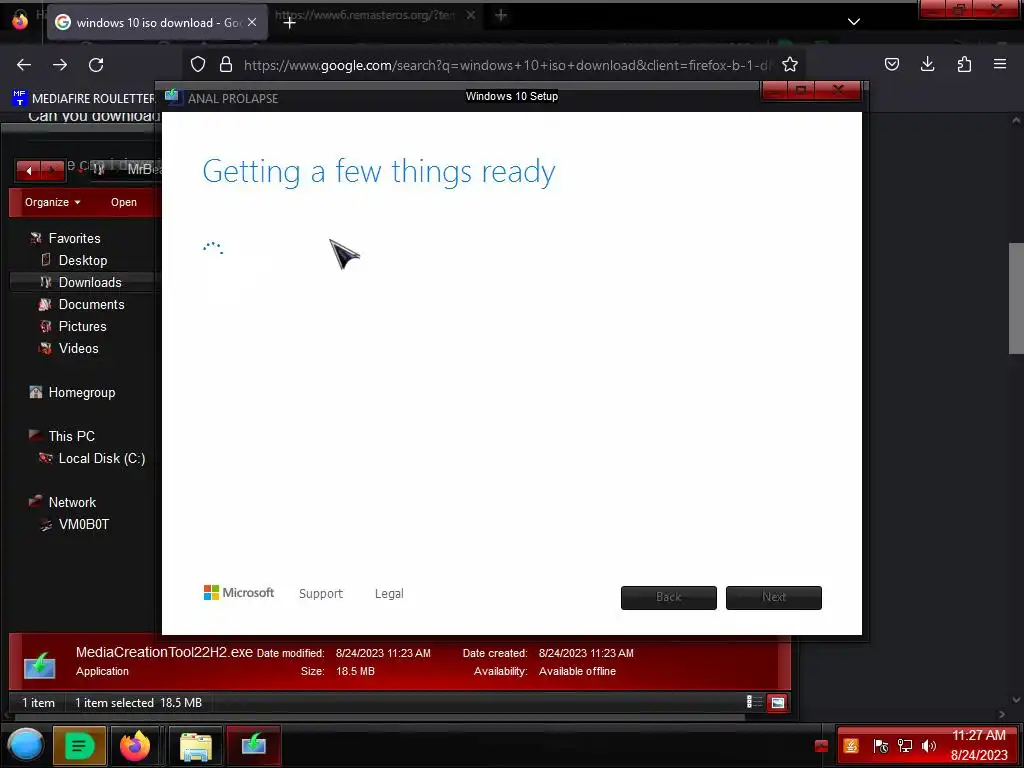Viewport: 1024px width, 768px height.
Task: Open Windows 10 Setup taskbar button
Action: (x=253, y=744)
